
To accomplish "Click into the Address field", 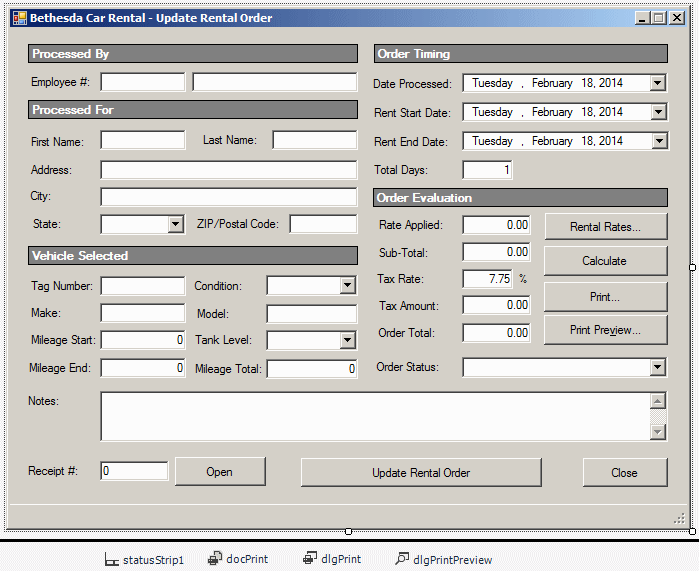I will (x=229, y=170).
